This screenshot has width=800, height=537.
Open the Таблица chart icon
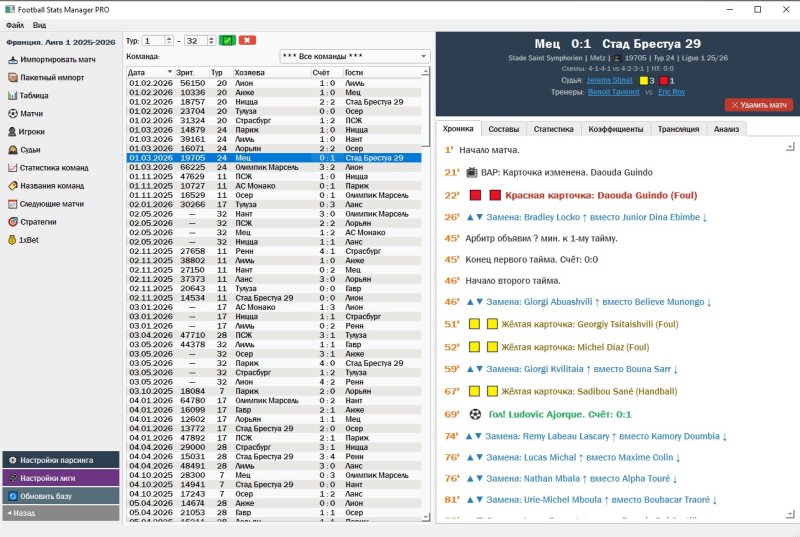click(13, 95)
